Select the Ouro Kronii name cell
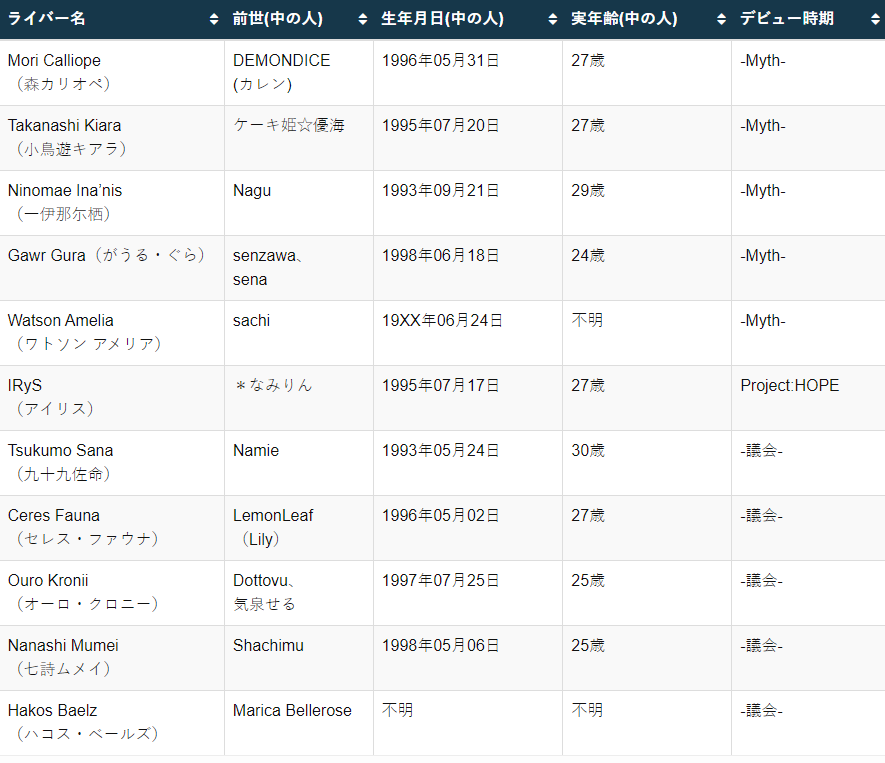The height and width of the screenshot is (763, 885). pos(112,592)
